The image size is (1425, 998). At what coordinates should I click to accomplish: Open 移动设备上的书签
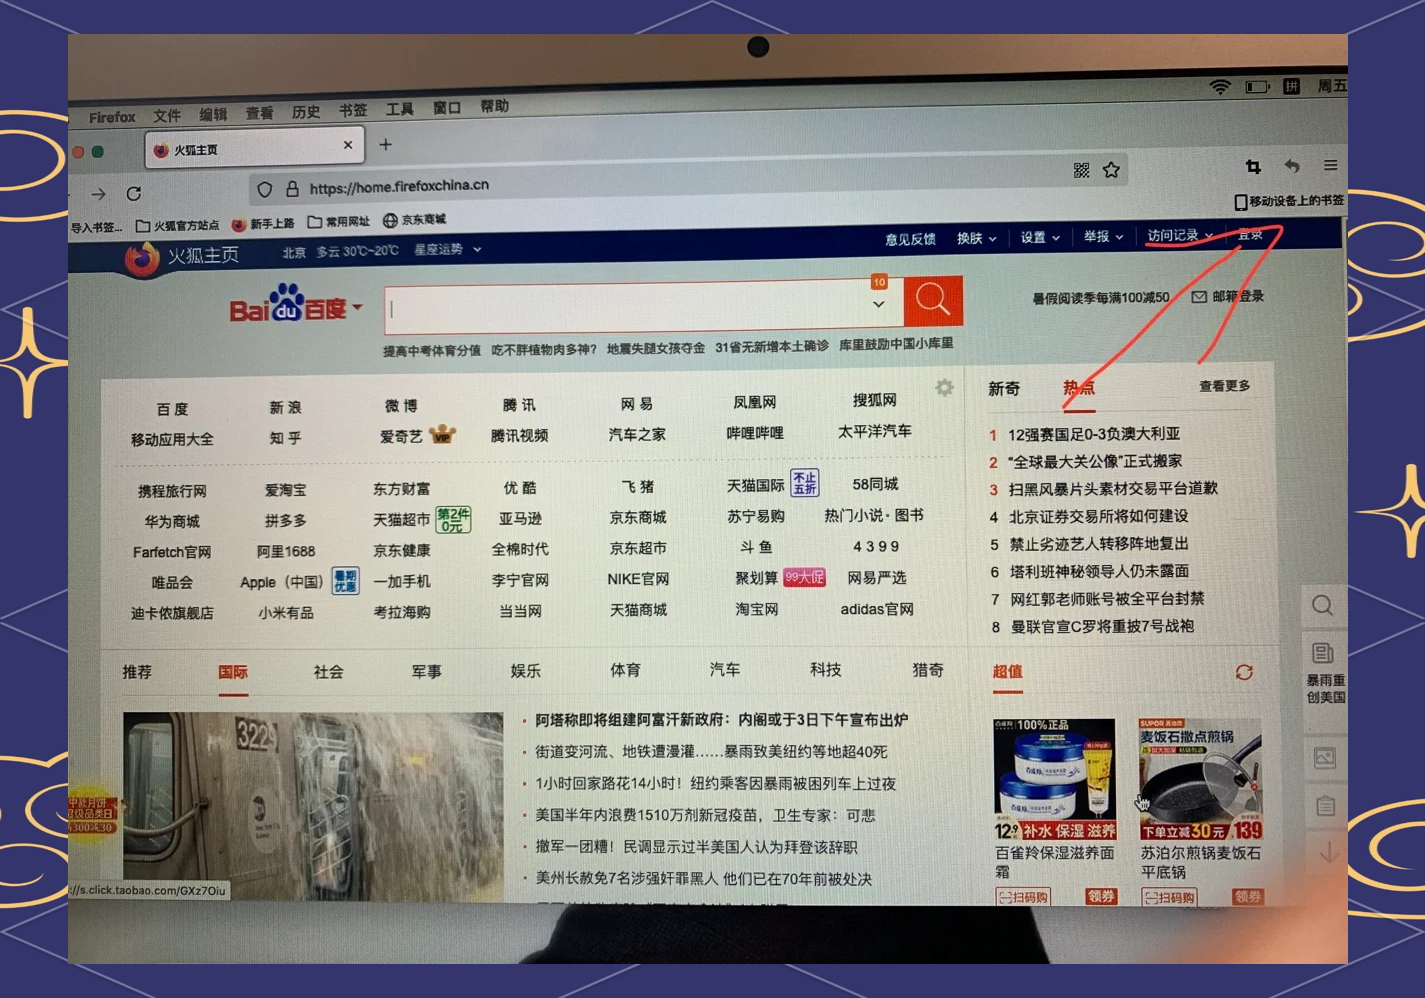tap(1289, 201)
